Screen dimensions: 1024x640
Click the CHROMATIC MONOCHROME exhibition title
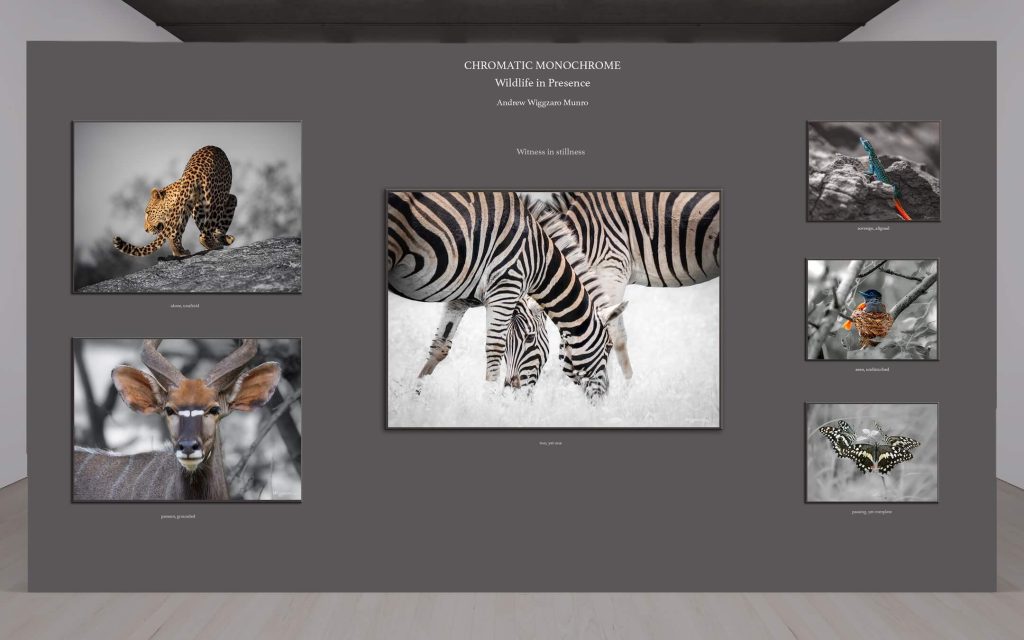point(542,65)
